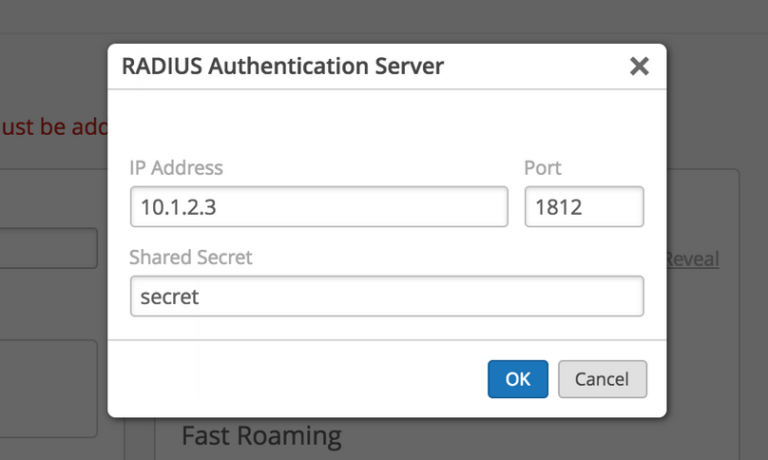The image size is (768, 460).
Task: Click the red error message text
Action: pyautogui.click(x=52, y=127)
